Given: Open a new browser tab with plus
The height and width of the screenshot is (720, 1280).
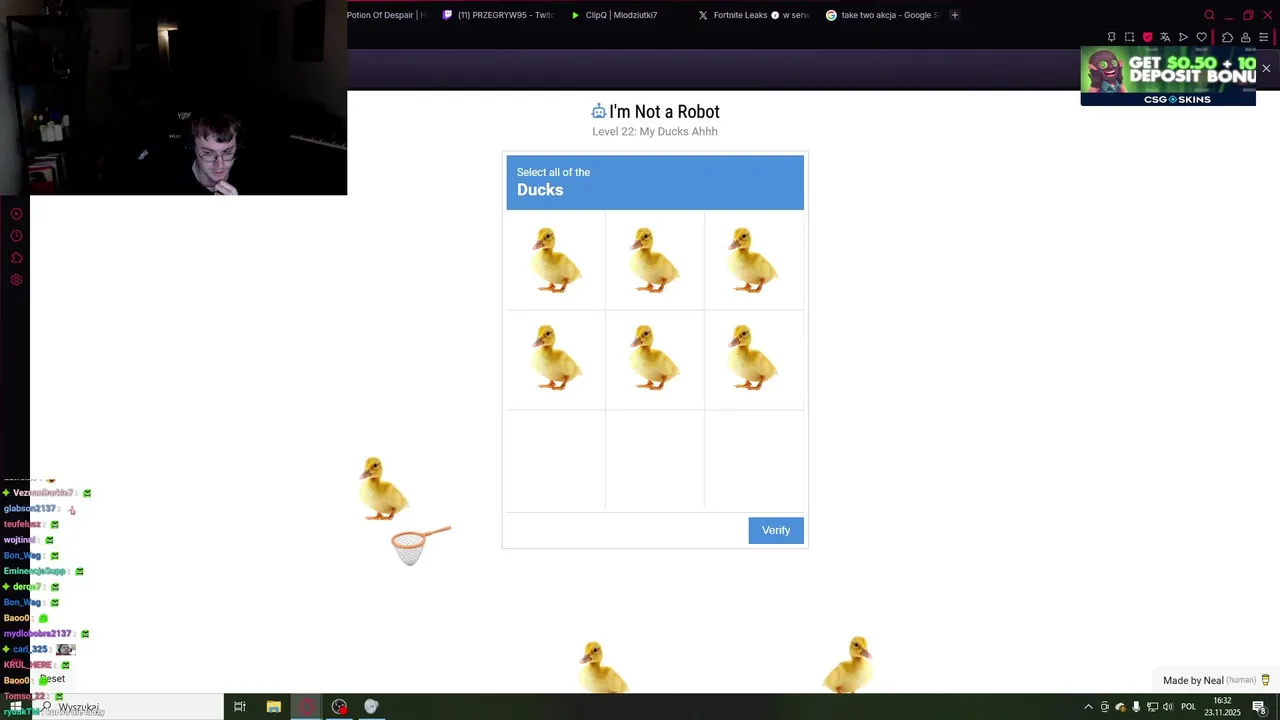Looking at the screenshot, I should click(x=954, y=15).
